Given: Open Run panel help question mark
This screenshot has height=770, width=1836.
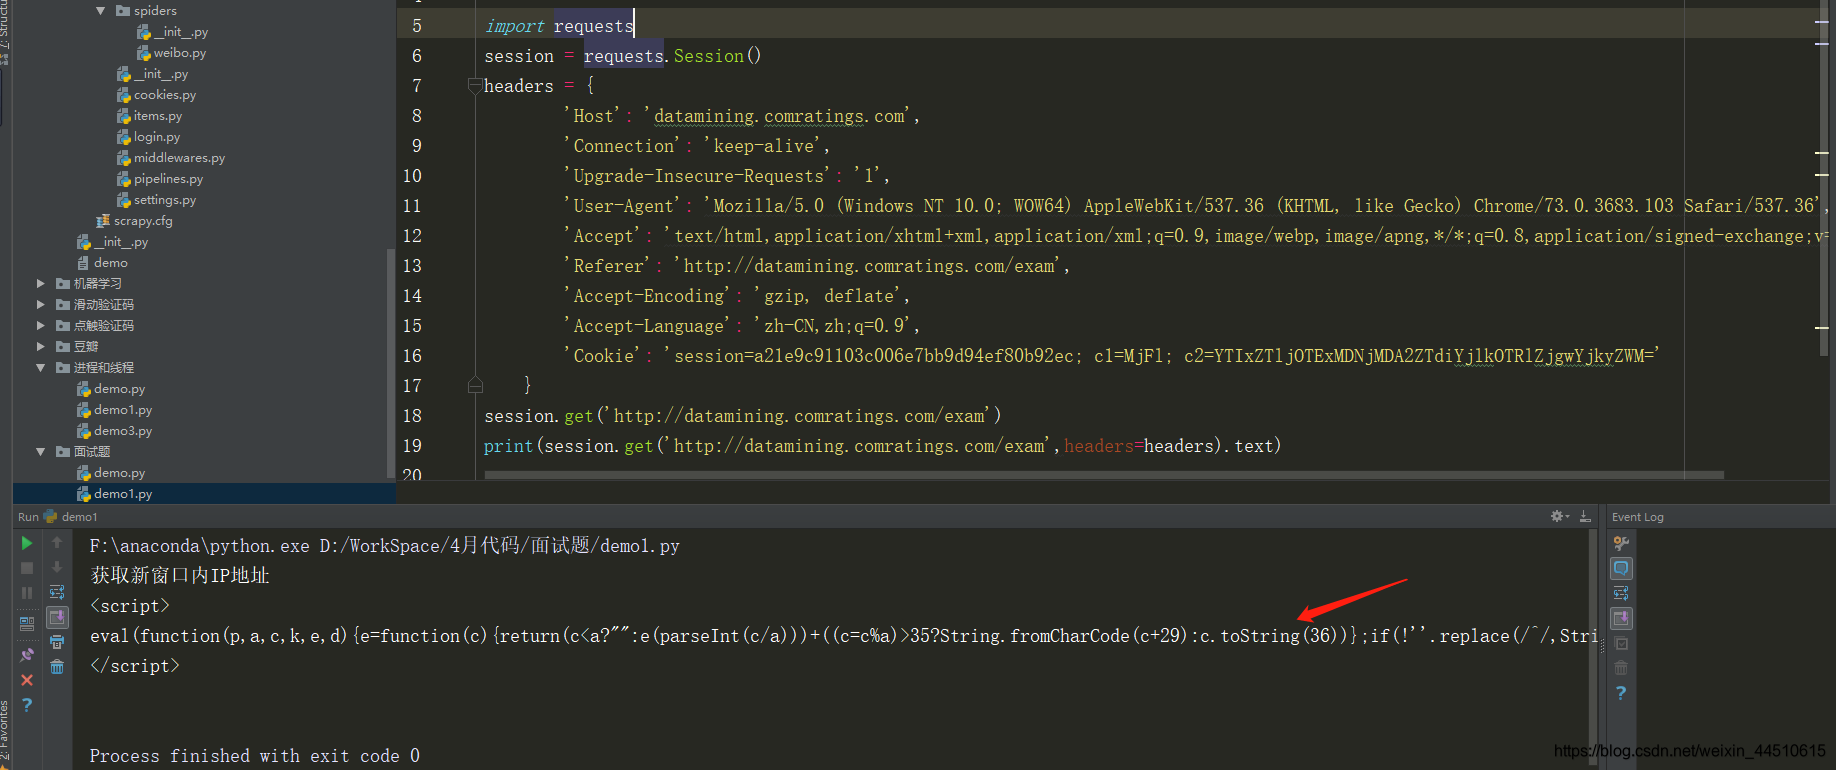Looking at the screenshot, I should (27, 705).
